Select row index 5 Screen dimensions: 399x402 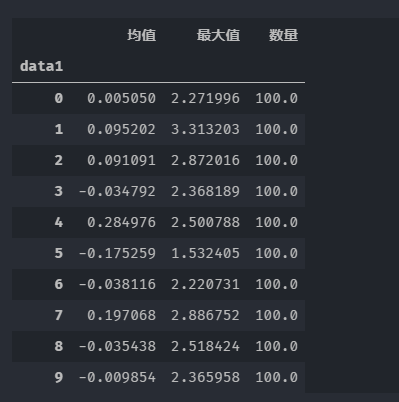(59, 253)
